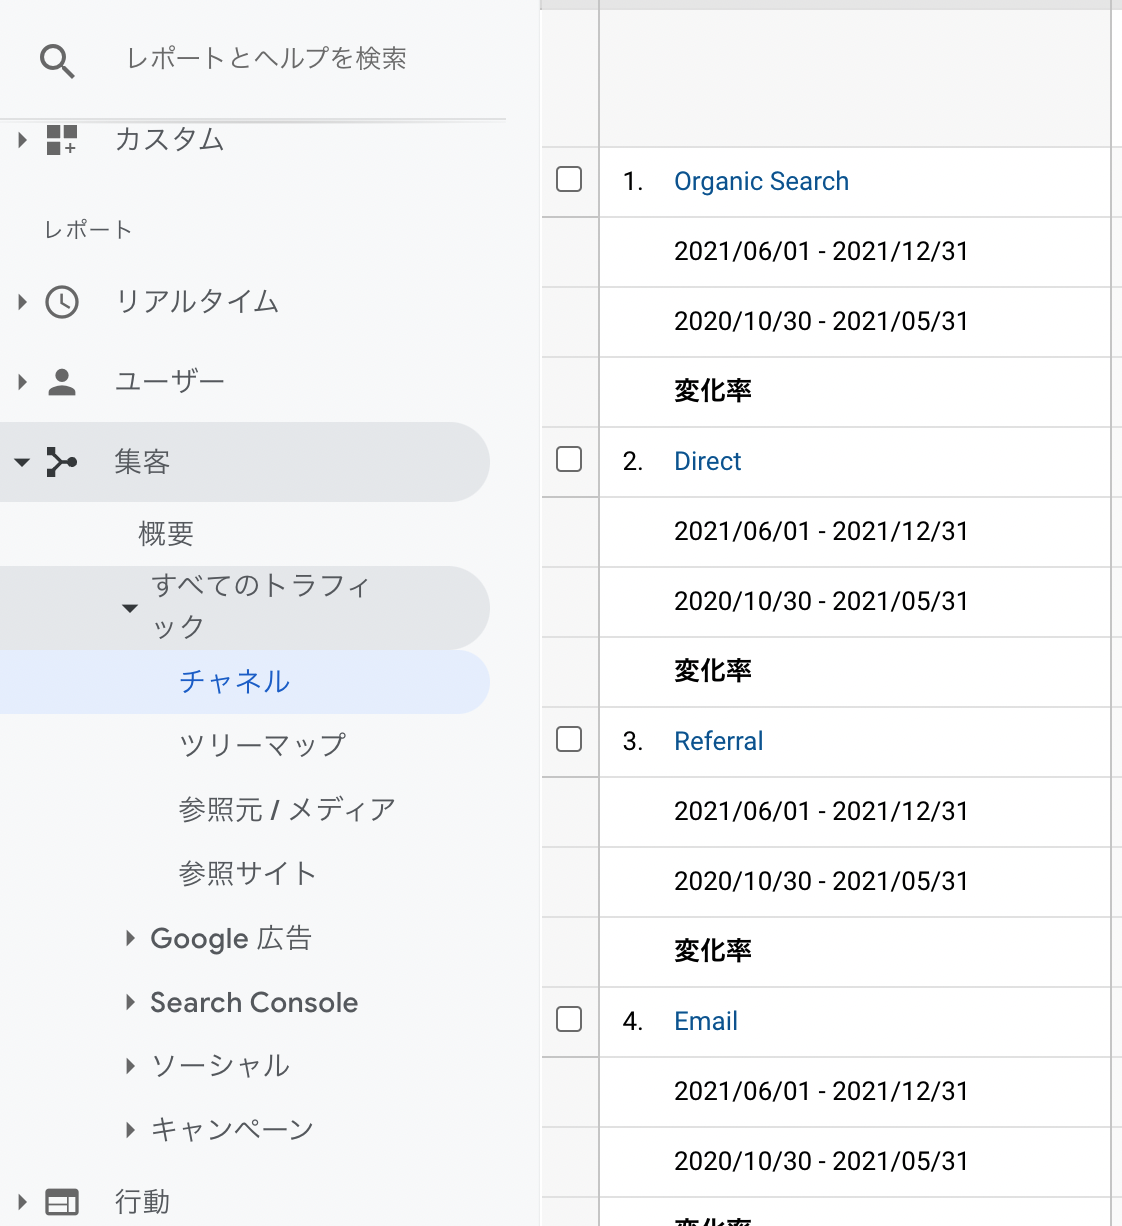Image resolution: width=1122 pixels, height=1226 pixels.
Task: Click the Acquisition branching-arrow icon
Action: click(62, 462)
